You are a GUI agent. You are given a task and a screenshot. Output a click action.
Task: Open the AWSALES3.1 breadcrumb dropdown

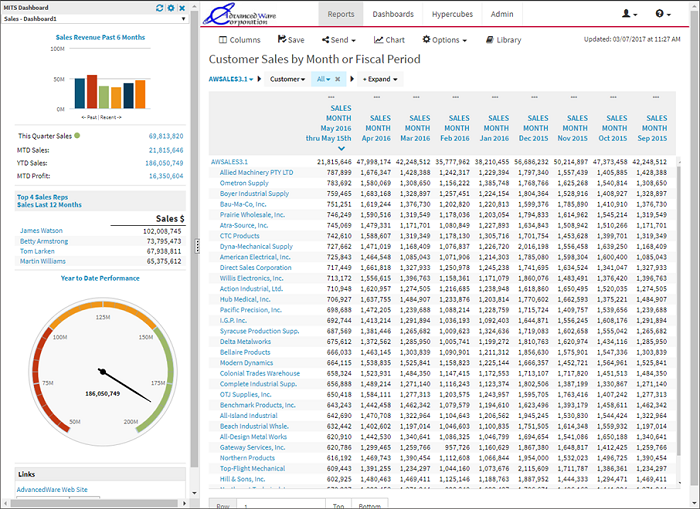coord(231,79)
